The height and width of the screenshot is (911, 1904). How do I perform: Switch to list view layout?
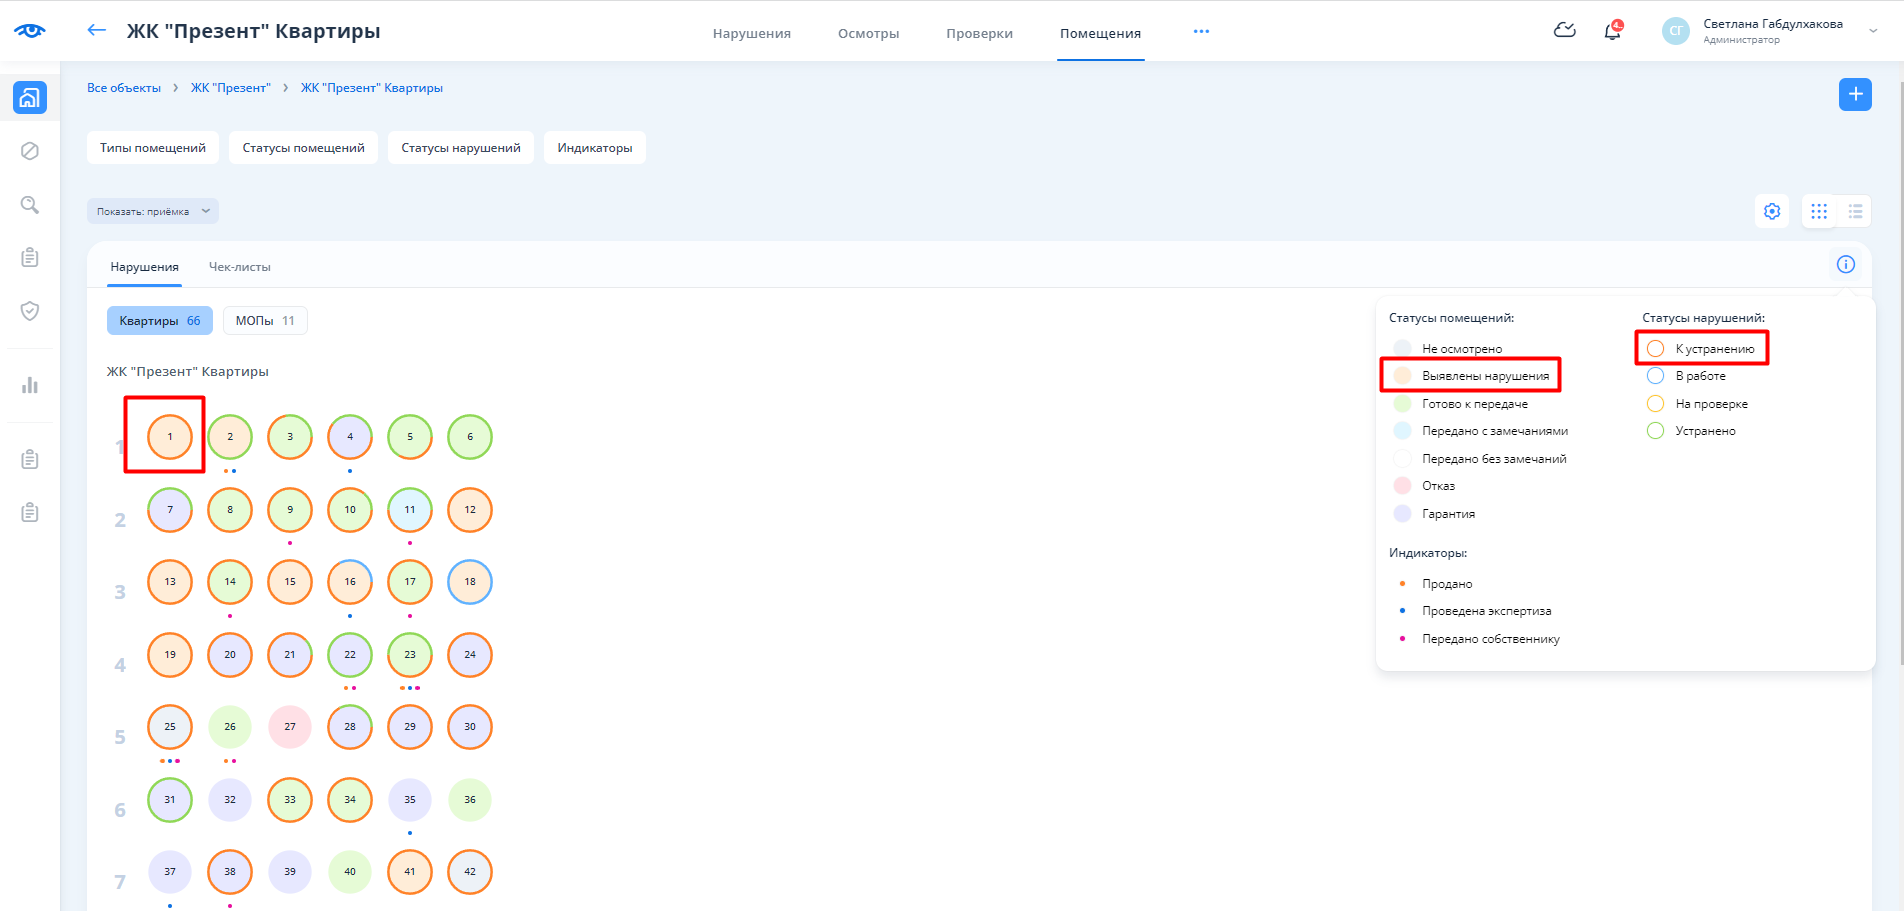pyautogui.click(x=1855, y=211)
